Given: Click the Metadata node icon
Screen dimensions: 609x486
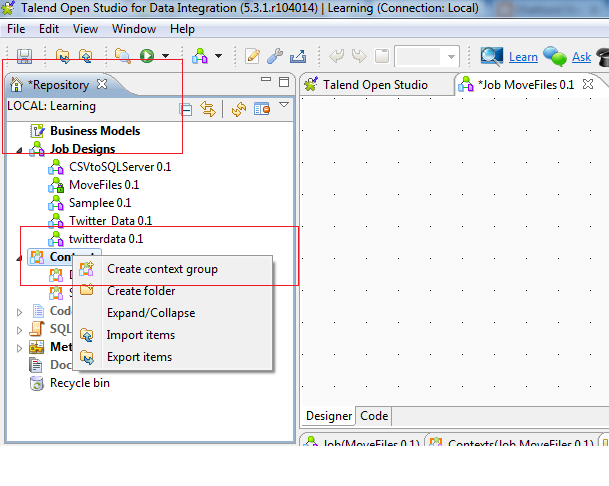Looking at the screenshot, I should [x=37, y=347].
